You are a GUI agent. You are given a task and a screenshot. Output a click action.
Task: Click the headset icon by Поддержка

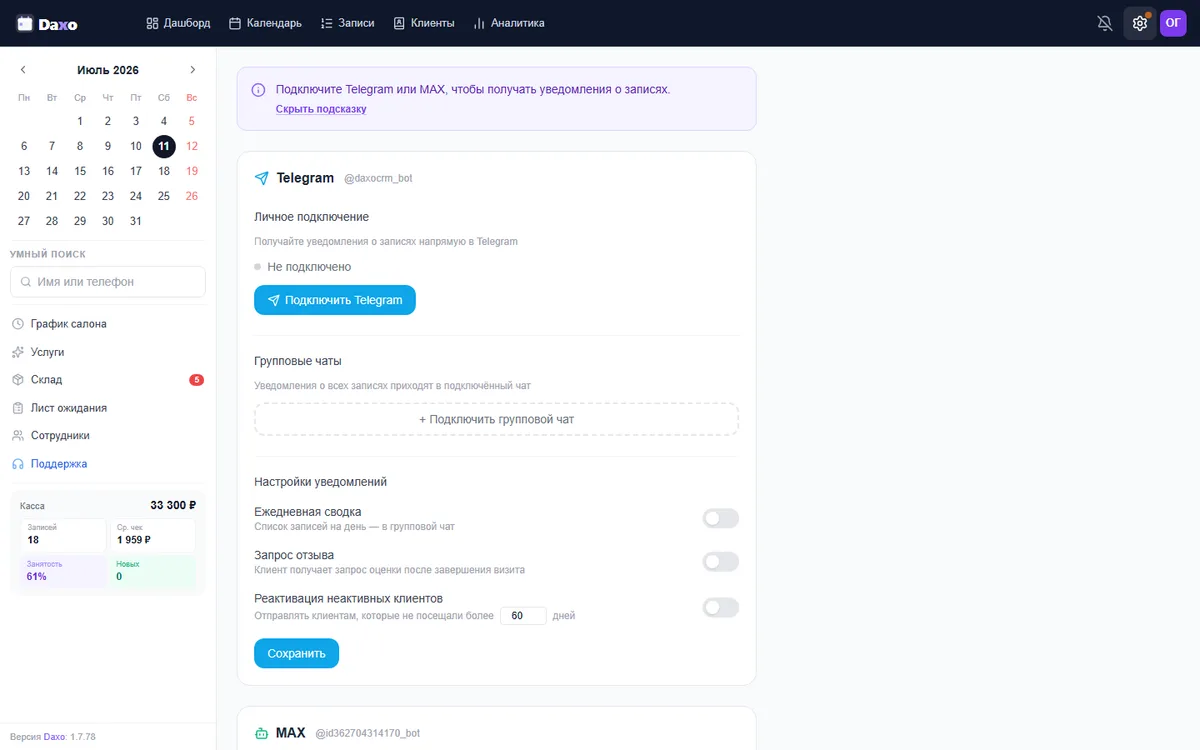tap(18, 464)
